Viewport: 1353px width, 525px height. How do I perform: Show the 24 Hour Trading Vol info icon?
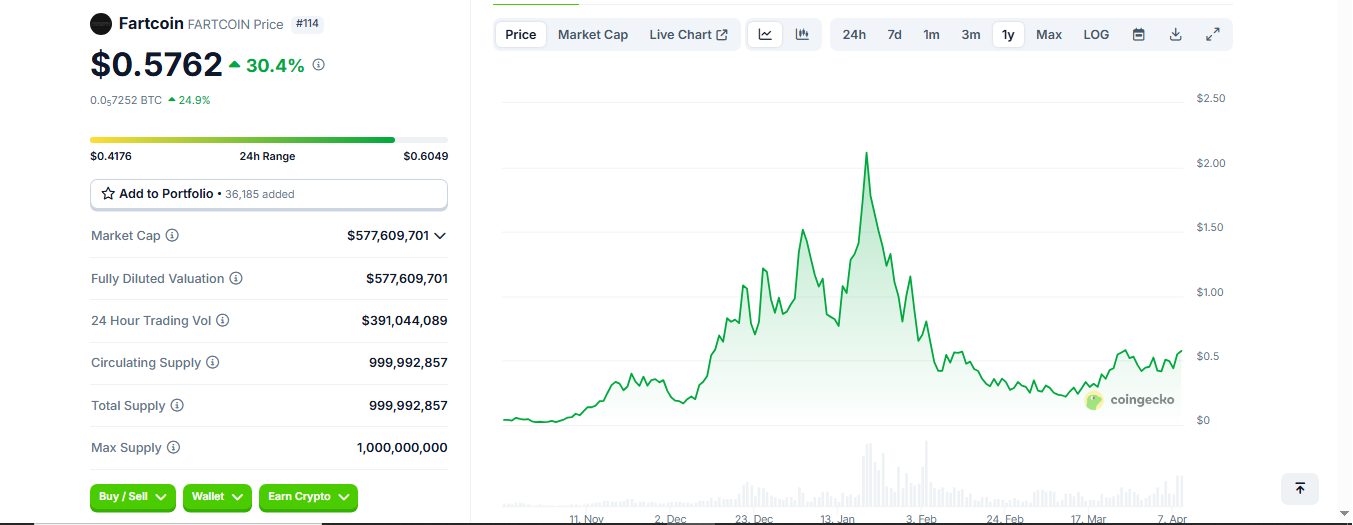(223, 320)
